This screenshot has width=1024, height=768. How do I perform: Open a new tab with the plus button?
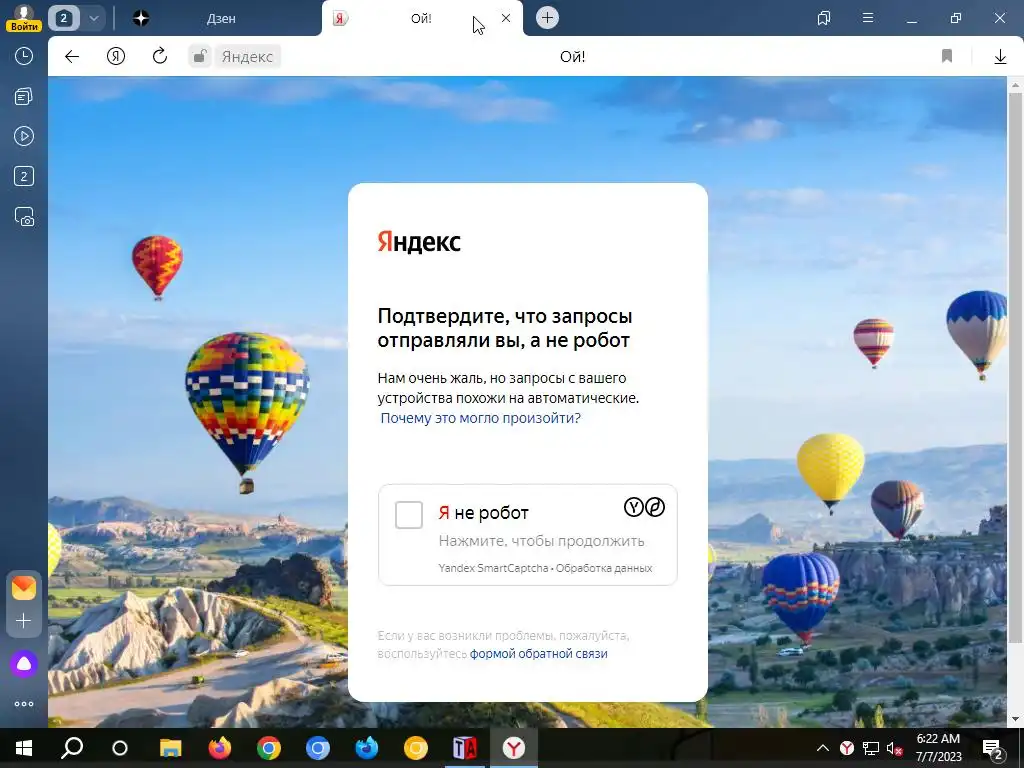pyautogui.click(x=547, y=18)
